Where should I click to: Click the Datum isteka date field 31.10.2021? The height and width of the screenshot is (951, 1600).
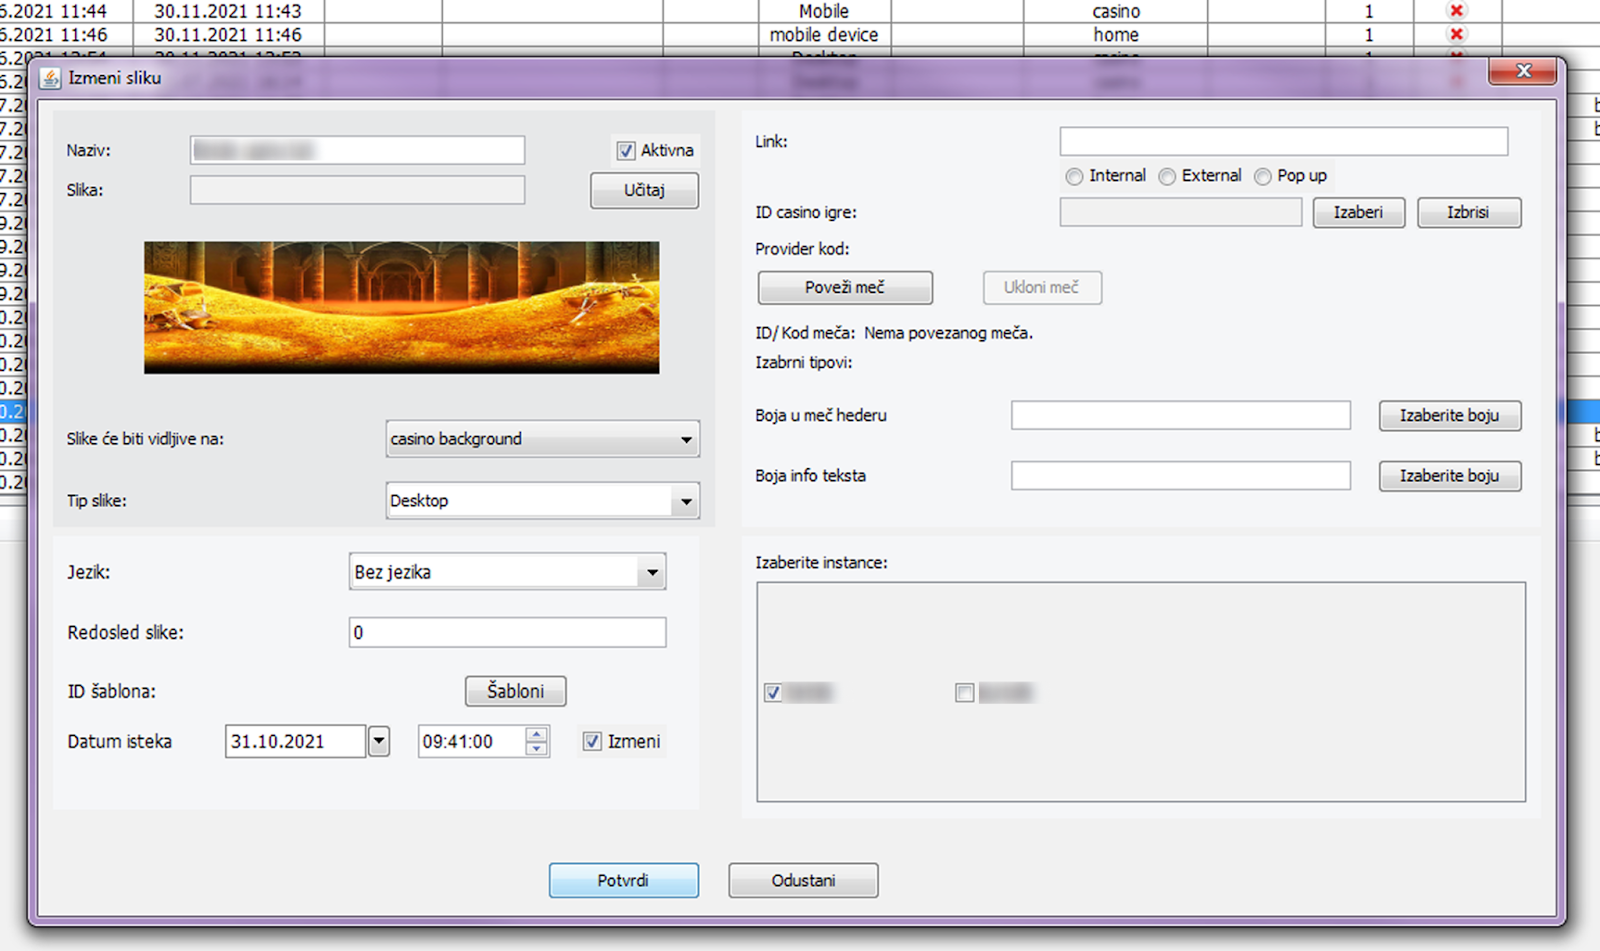click(295, 741)
